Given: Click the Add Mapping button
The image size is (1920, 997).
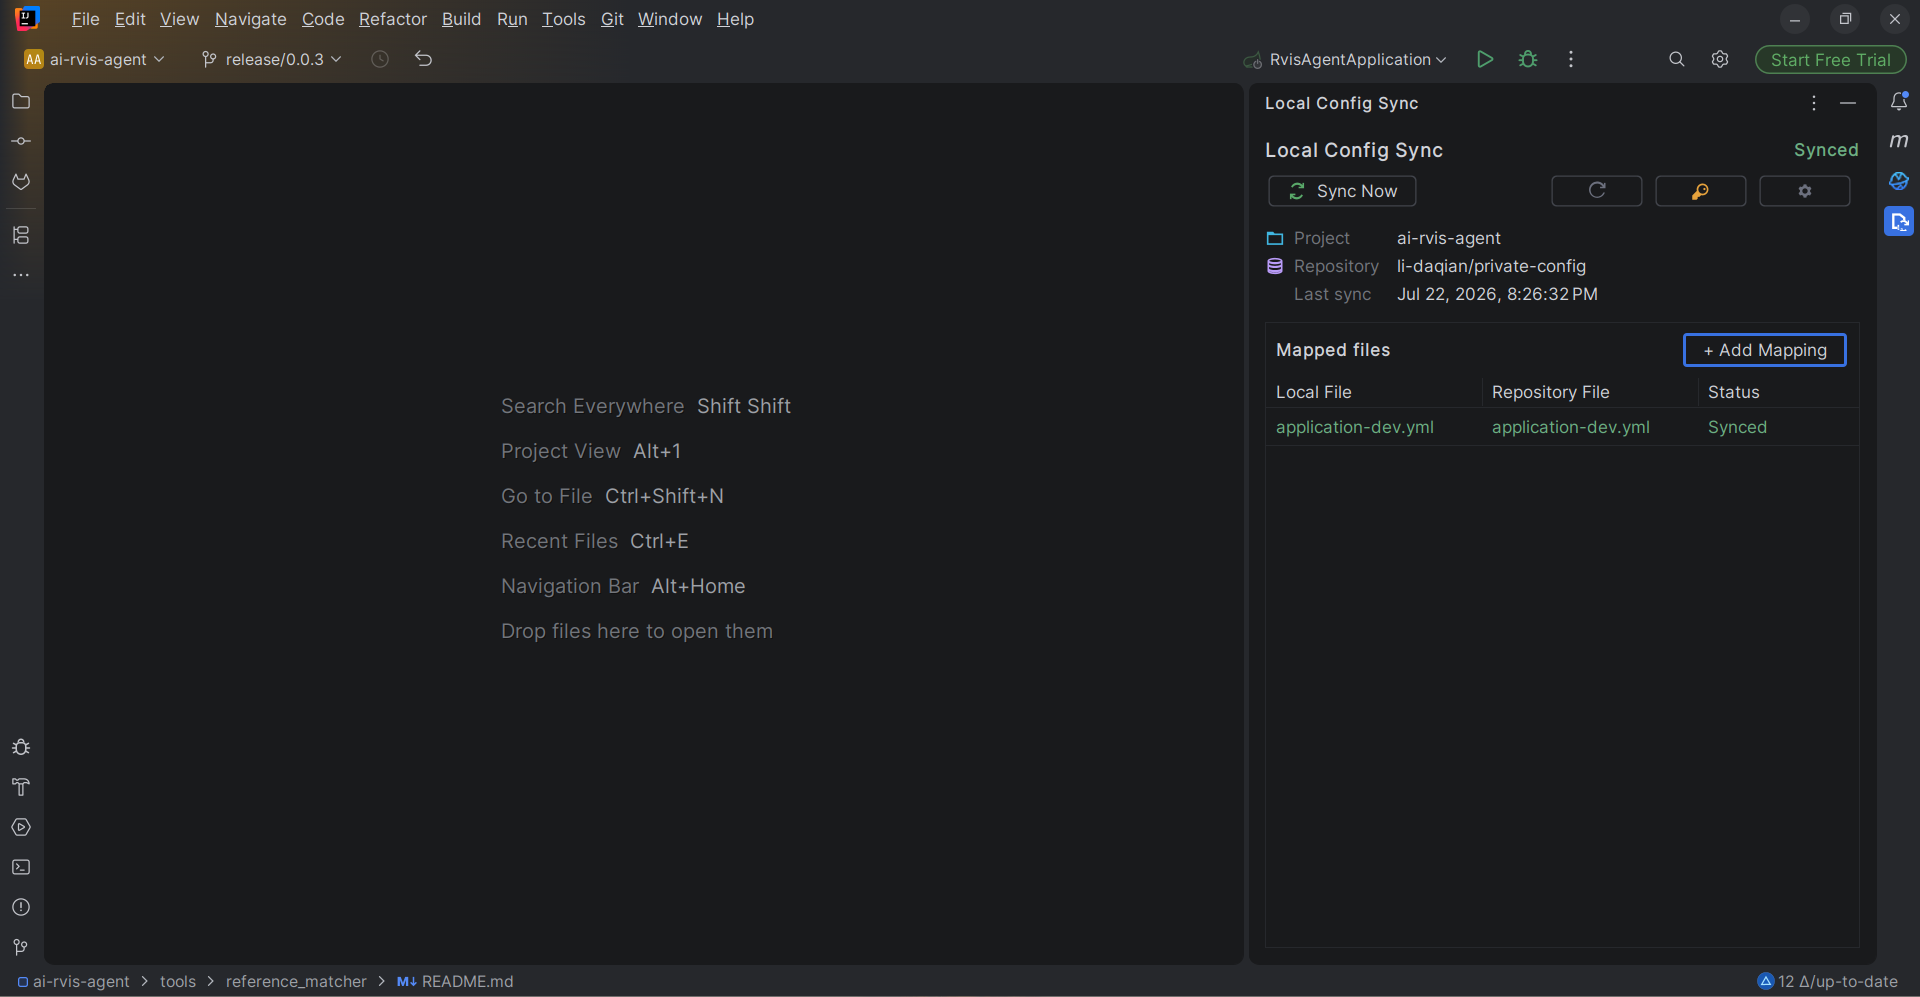Looking at the screenshot, I should tap(1765, 350).
